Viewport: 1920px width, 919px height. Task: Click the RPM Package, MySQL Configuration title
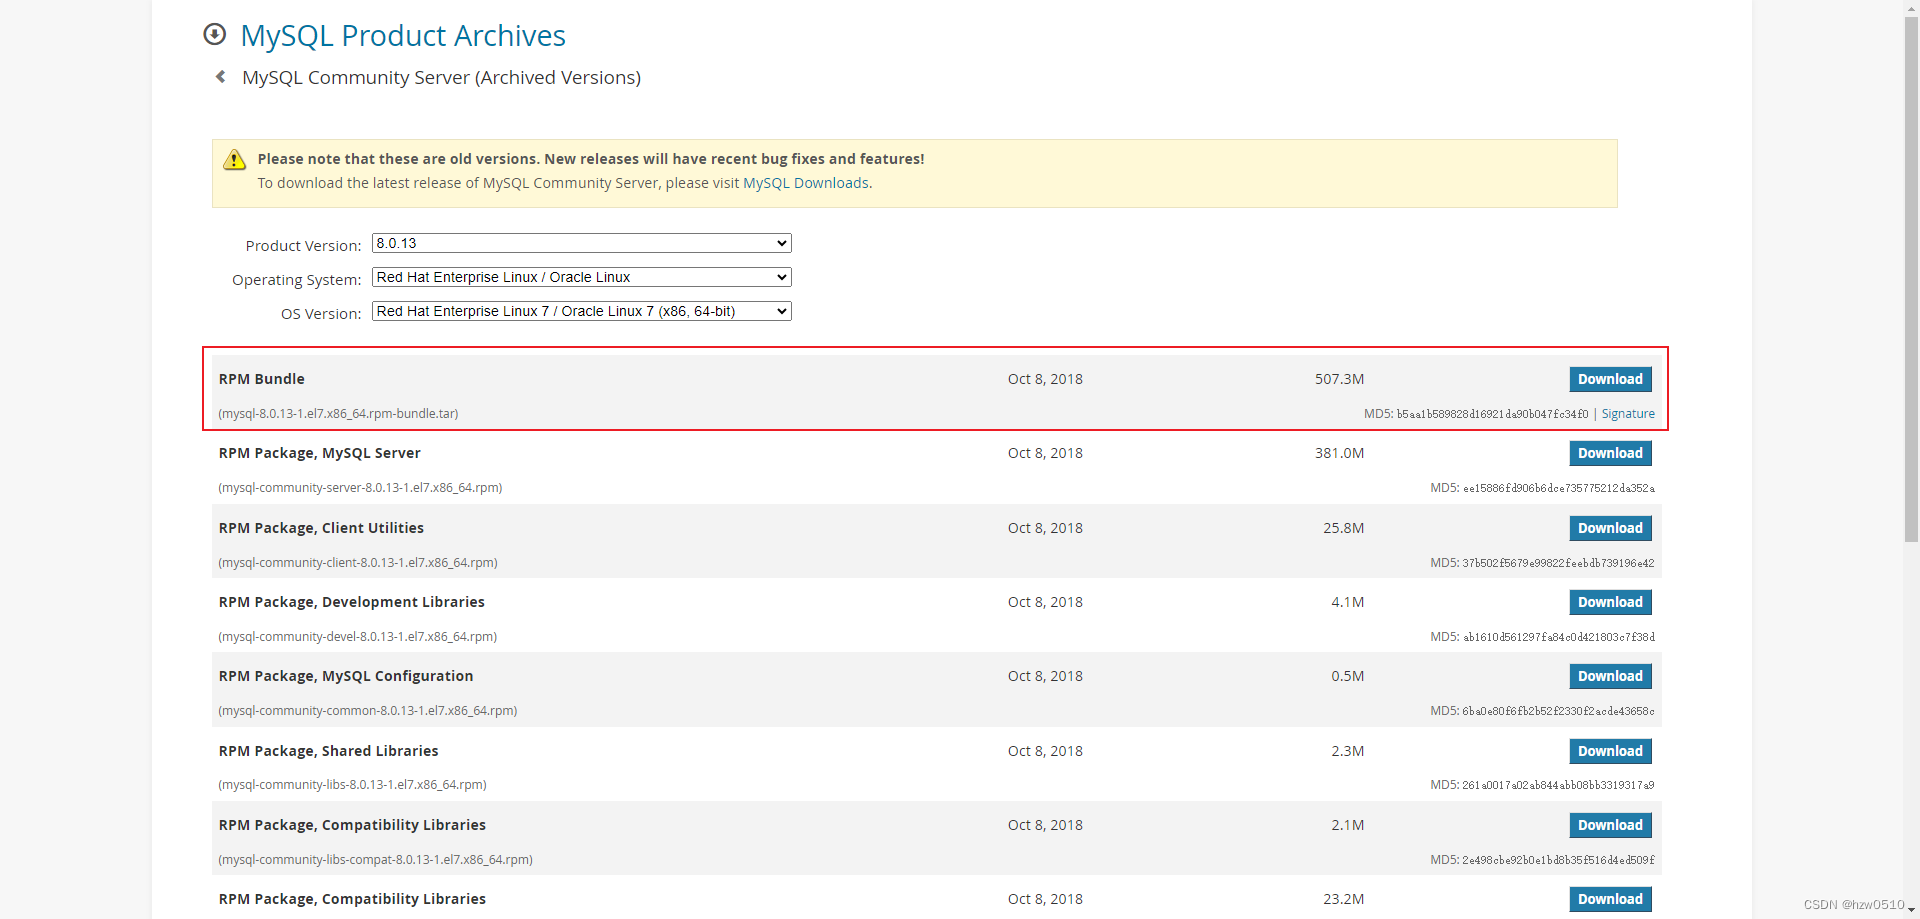coord(346,676)
